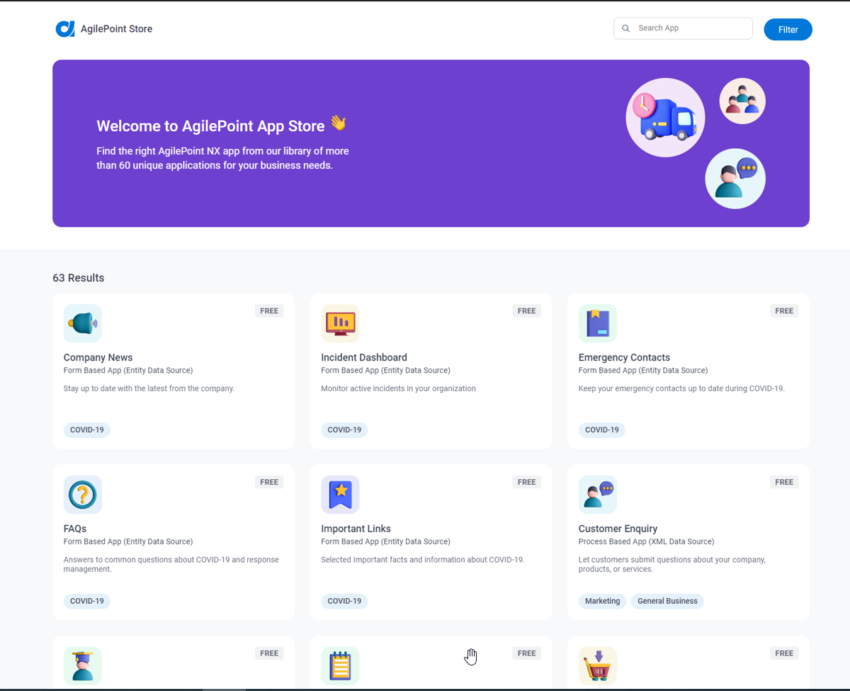Image resolution: width=850 pixels, height=691 pixels.
Task: Click the AgilePoint logo in the header
Action: [67, 28]
